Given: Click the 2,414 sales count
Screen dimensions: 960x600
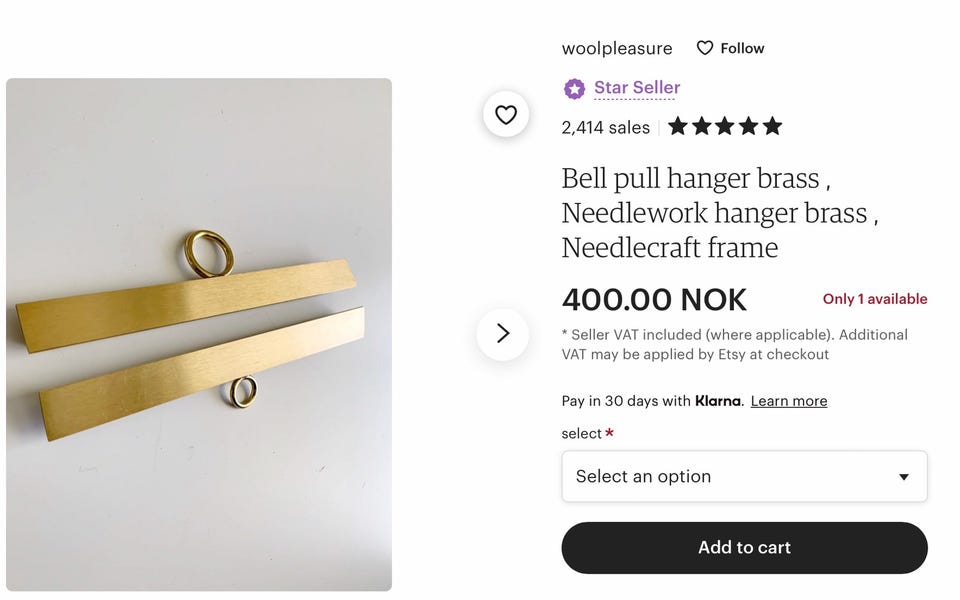Looking at the screenshot, I should (605, 127).
